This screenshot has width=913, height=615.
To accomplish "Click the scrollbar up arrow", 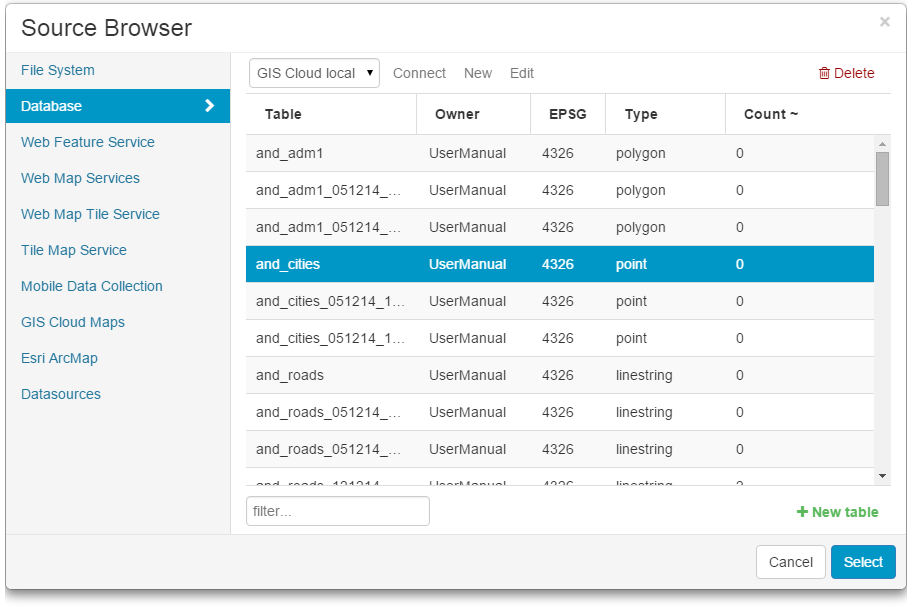I will click(x=882, y=144).
